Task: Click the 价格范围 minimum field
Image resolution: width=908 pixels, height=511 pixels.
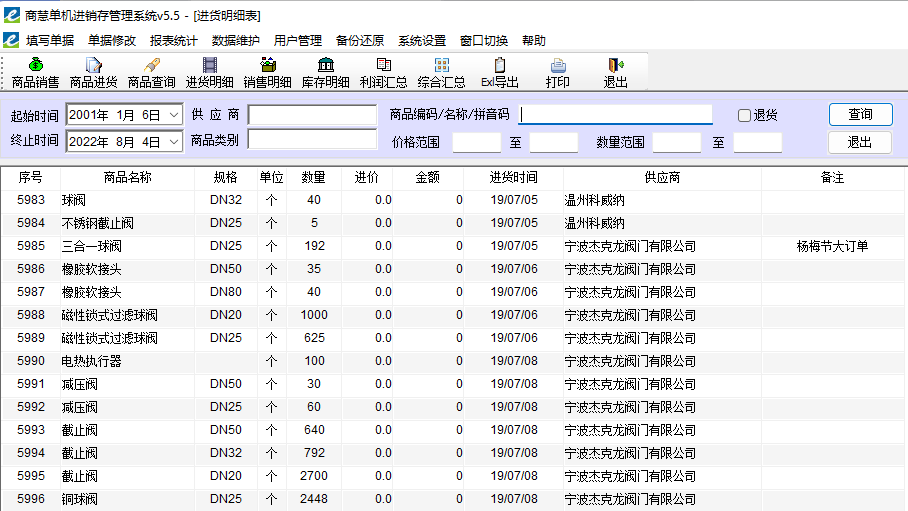Action: point(477,142)
